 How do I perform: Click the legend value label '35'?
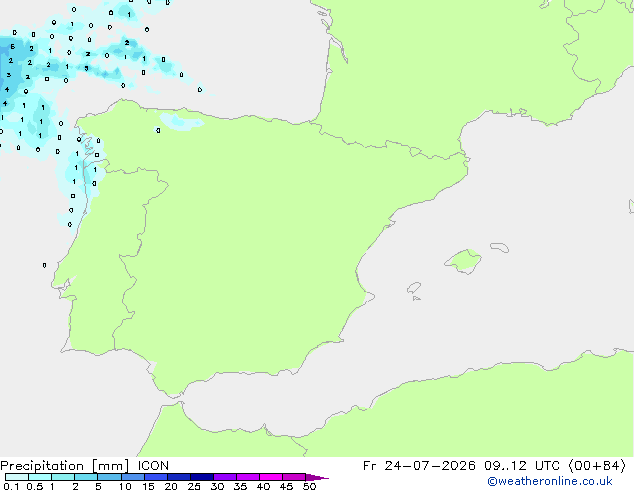tap(240, 486)
